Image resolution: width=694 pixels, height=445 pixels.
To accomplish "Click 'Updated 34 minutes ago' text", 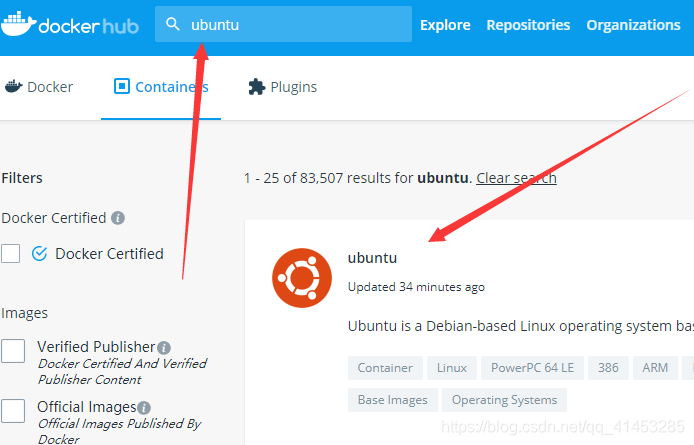I will point(416,287).
